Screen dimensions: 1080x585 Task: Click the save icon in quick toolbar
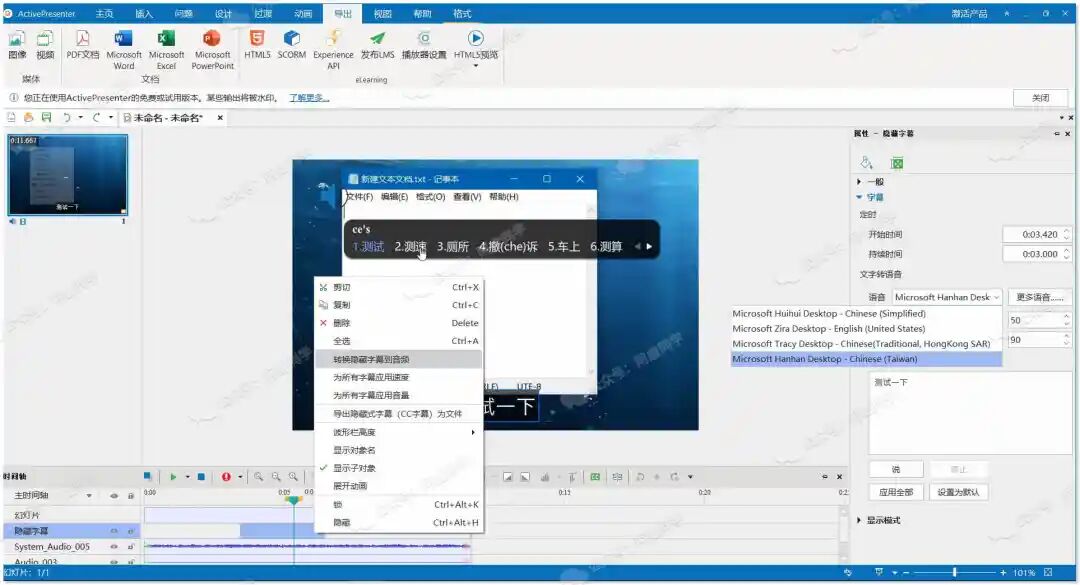46,118
